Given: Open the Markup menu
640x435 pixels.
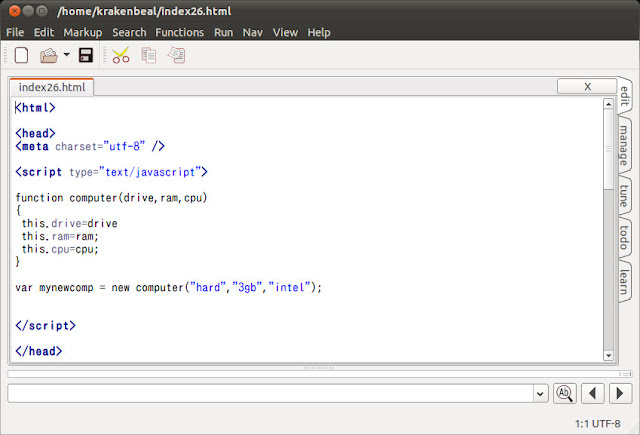Looking at the screenshot, I should click(83, 32).
